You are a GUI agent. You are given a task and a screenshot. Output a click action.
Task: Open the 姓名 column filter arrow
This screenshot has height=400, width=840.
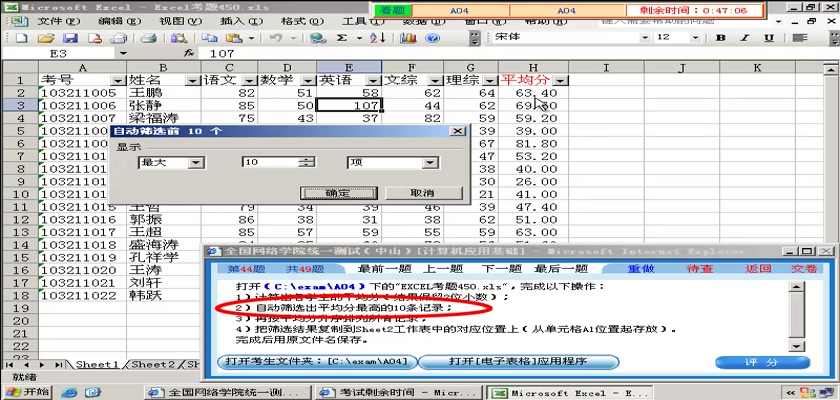193,80
